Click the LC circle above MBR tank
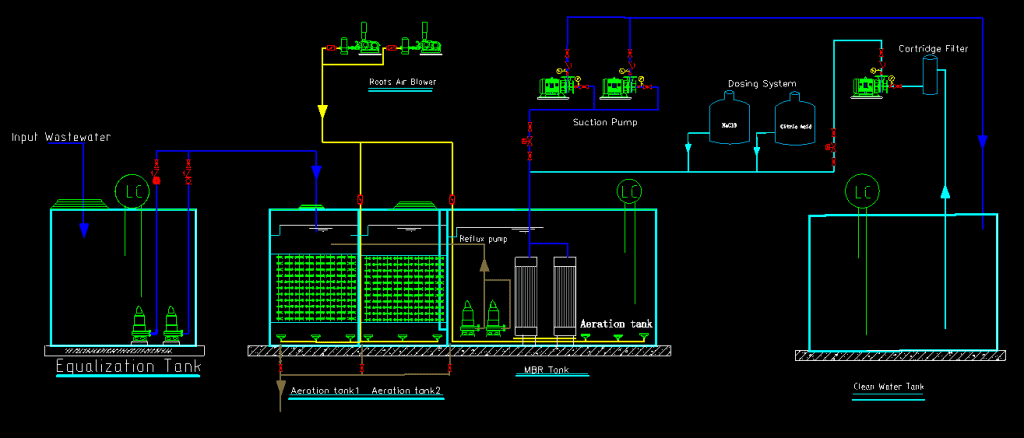The image size is (1024, 438). (x=628, y=190)
